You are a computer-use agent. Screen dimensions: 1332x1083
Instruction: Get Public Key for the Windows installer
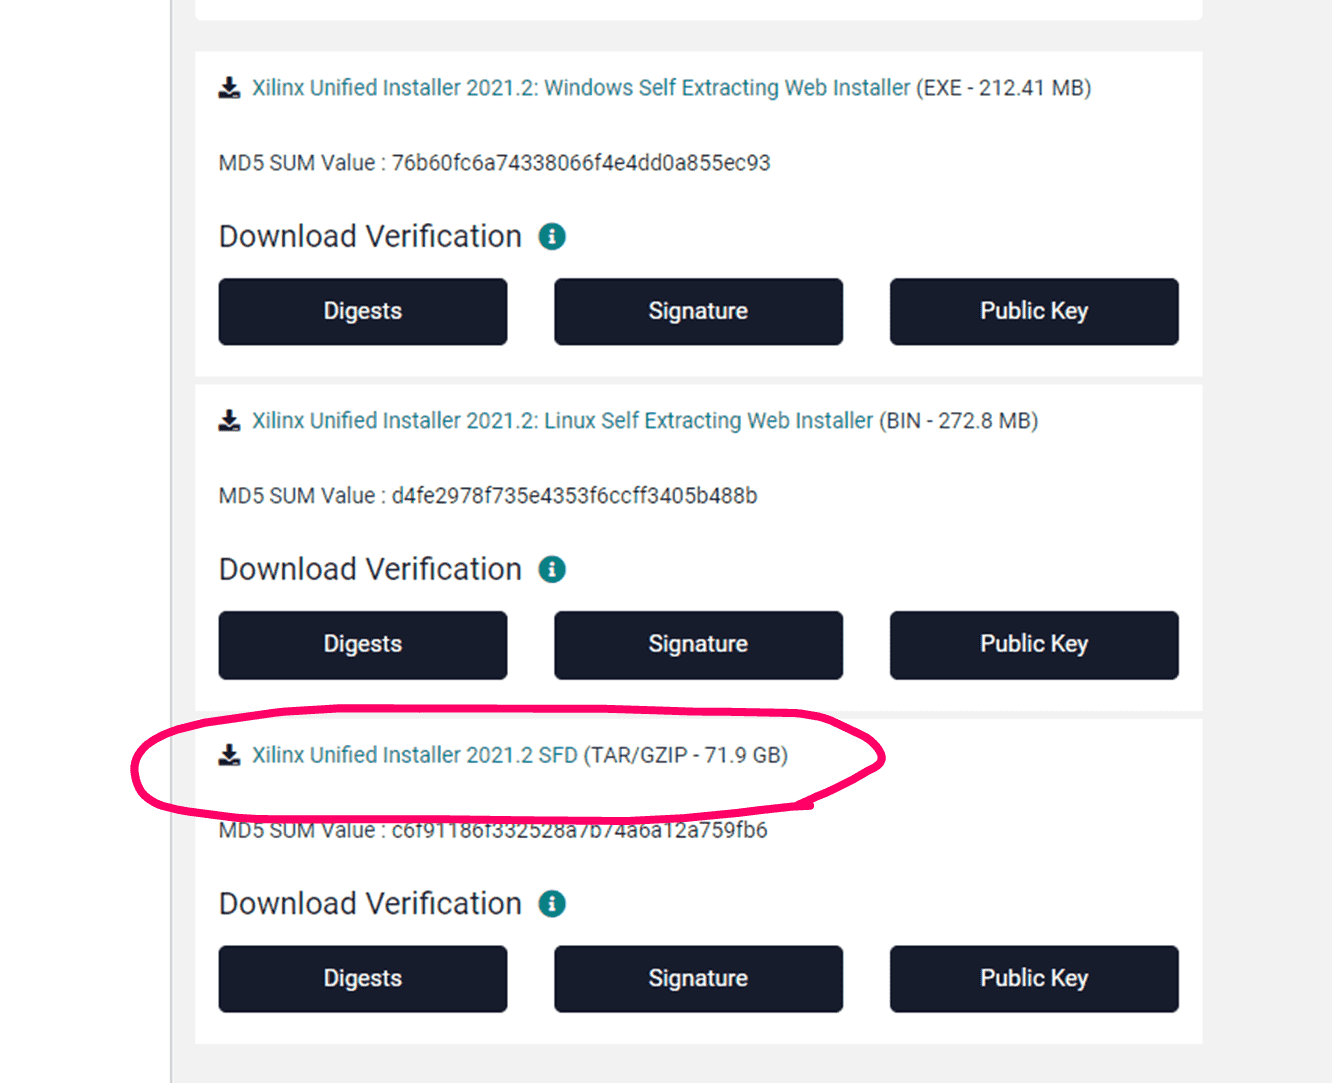click(1034, 312)
